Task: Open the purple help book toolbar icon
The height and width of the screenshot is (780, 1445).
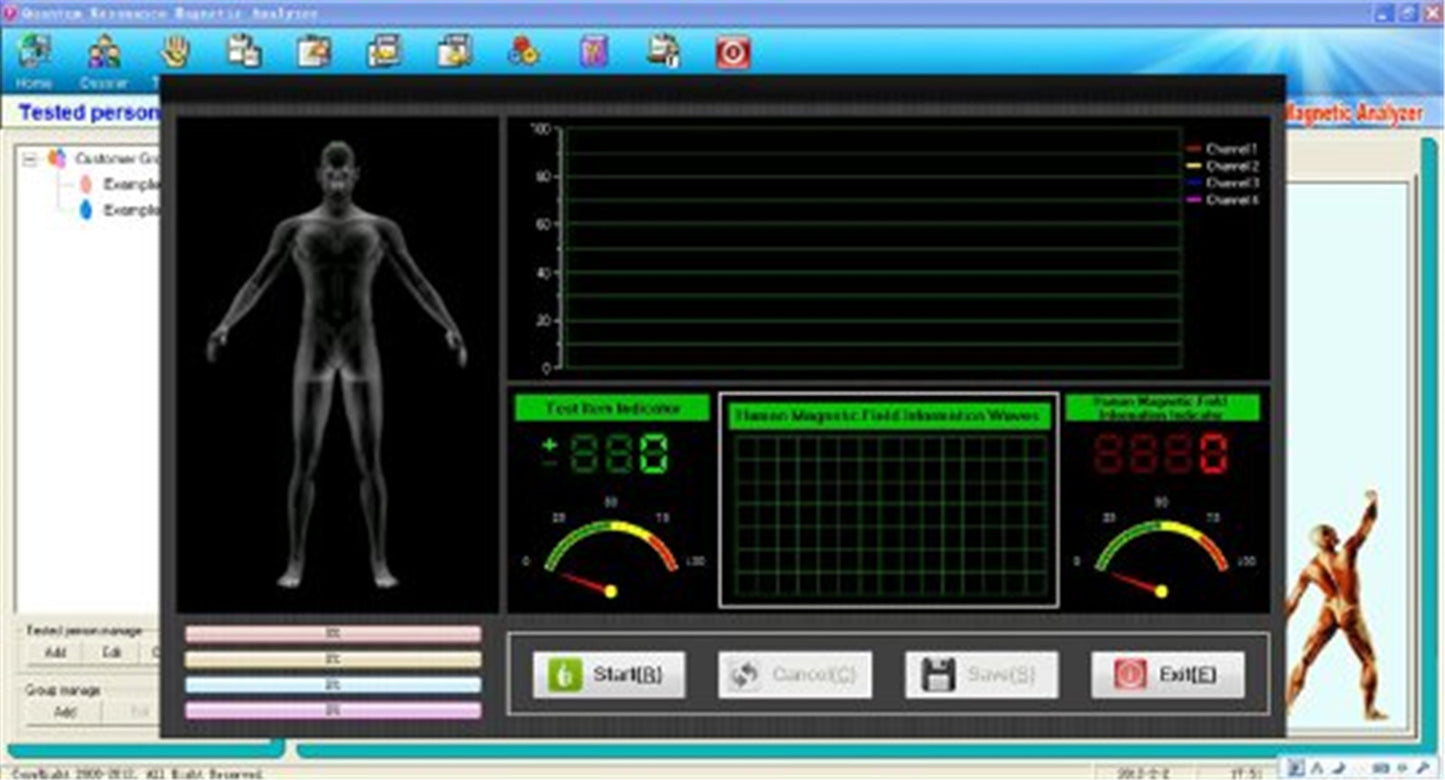Action: [x=595, y=50]
